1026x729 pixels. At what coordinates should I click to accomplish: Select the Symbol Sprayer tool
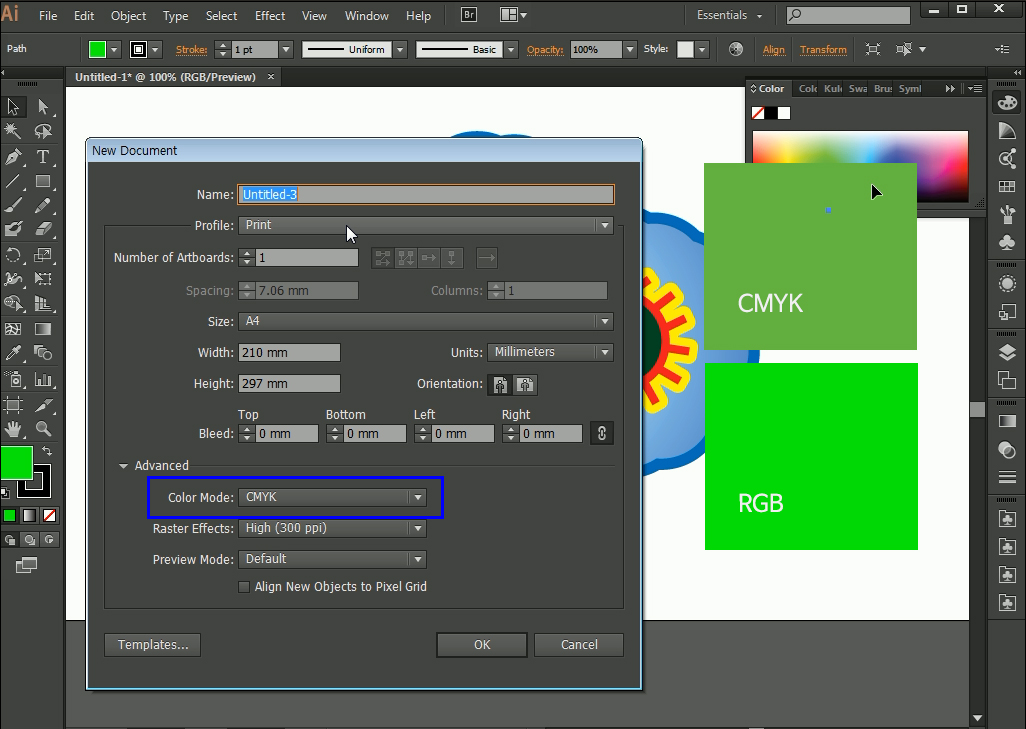click(13, 380)
